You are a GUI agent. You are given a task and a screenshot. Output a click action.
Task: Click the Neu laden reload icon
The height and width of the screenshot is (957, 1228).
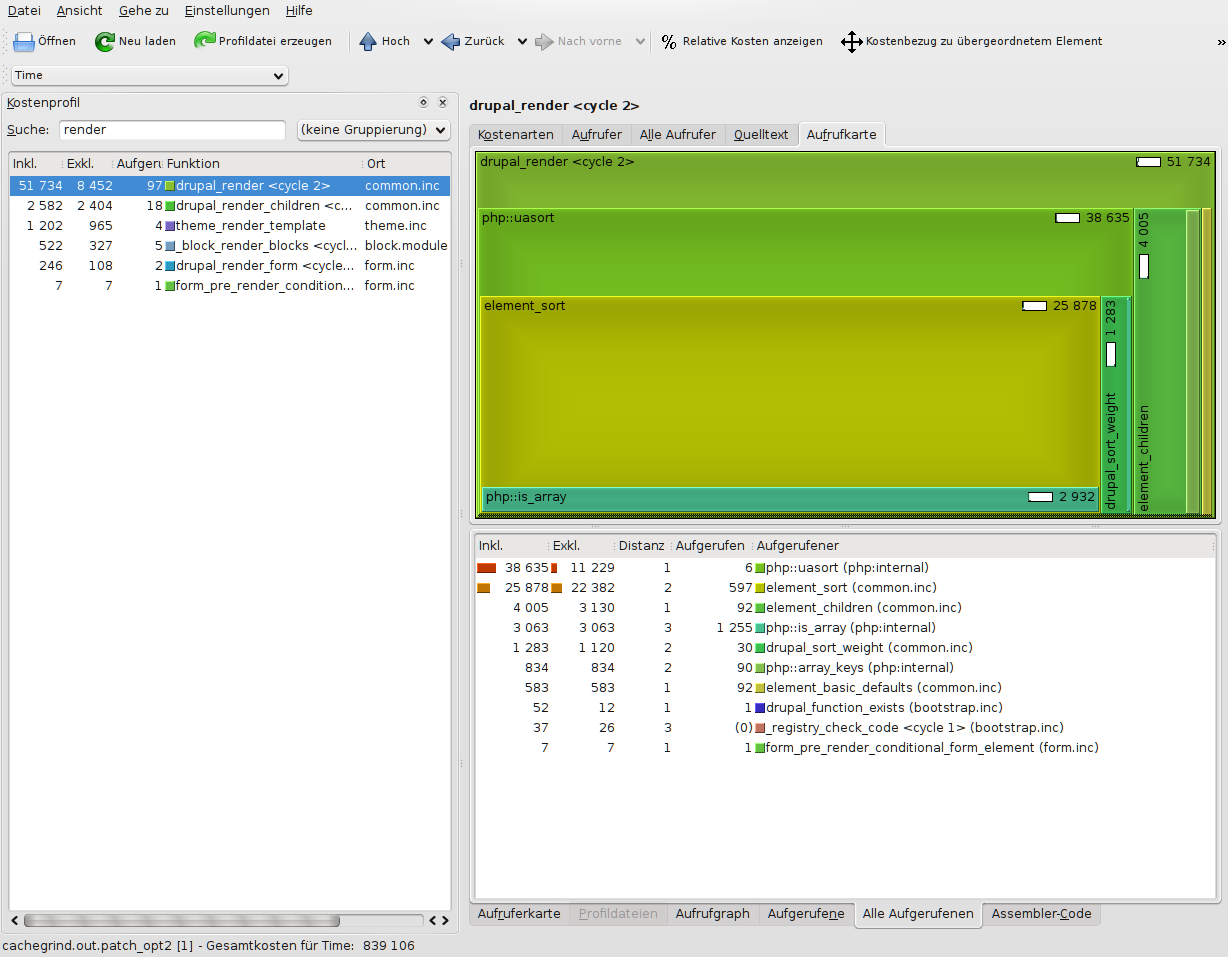click(x=105, y=42)
